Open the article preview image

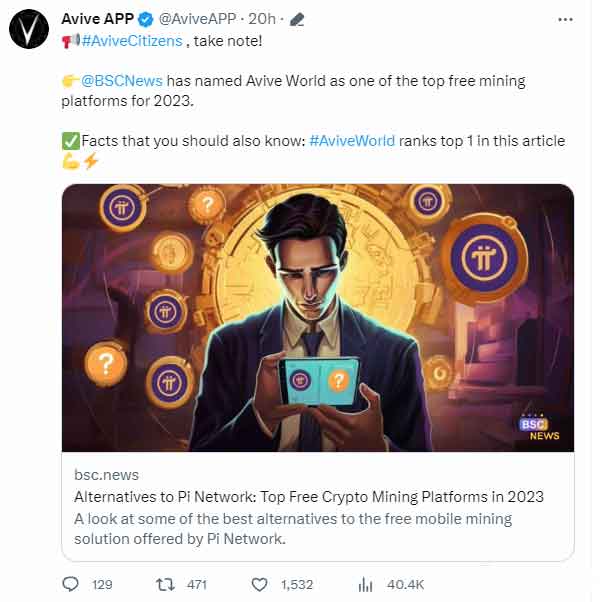pos(318,315)
